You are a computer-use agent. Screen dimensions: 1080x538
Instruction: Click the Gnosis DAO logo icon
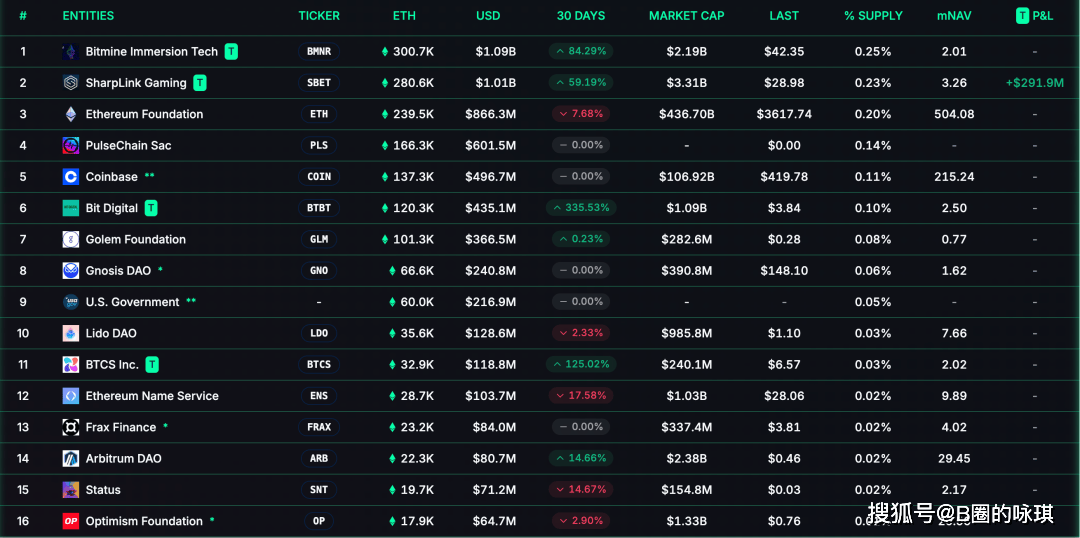71,271
